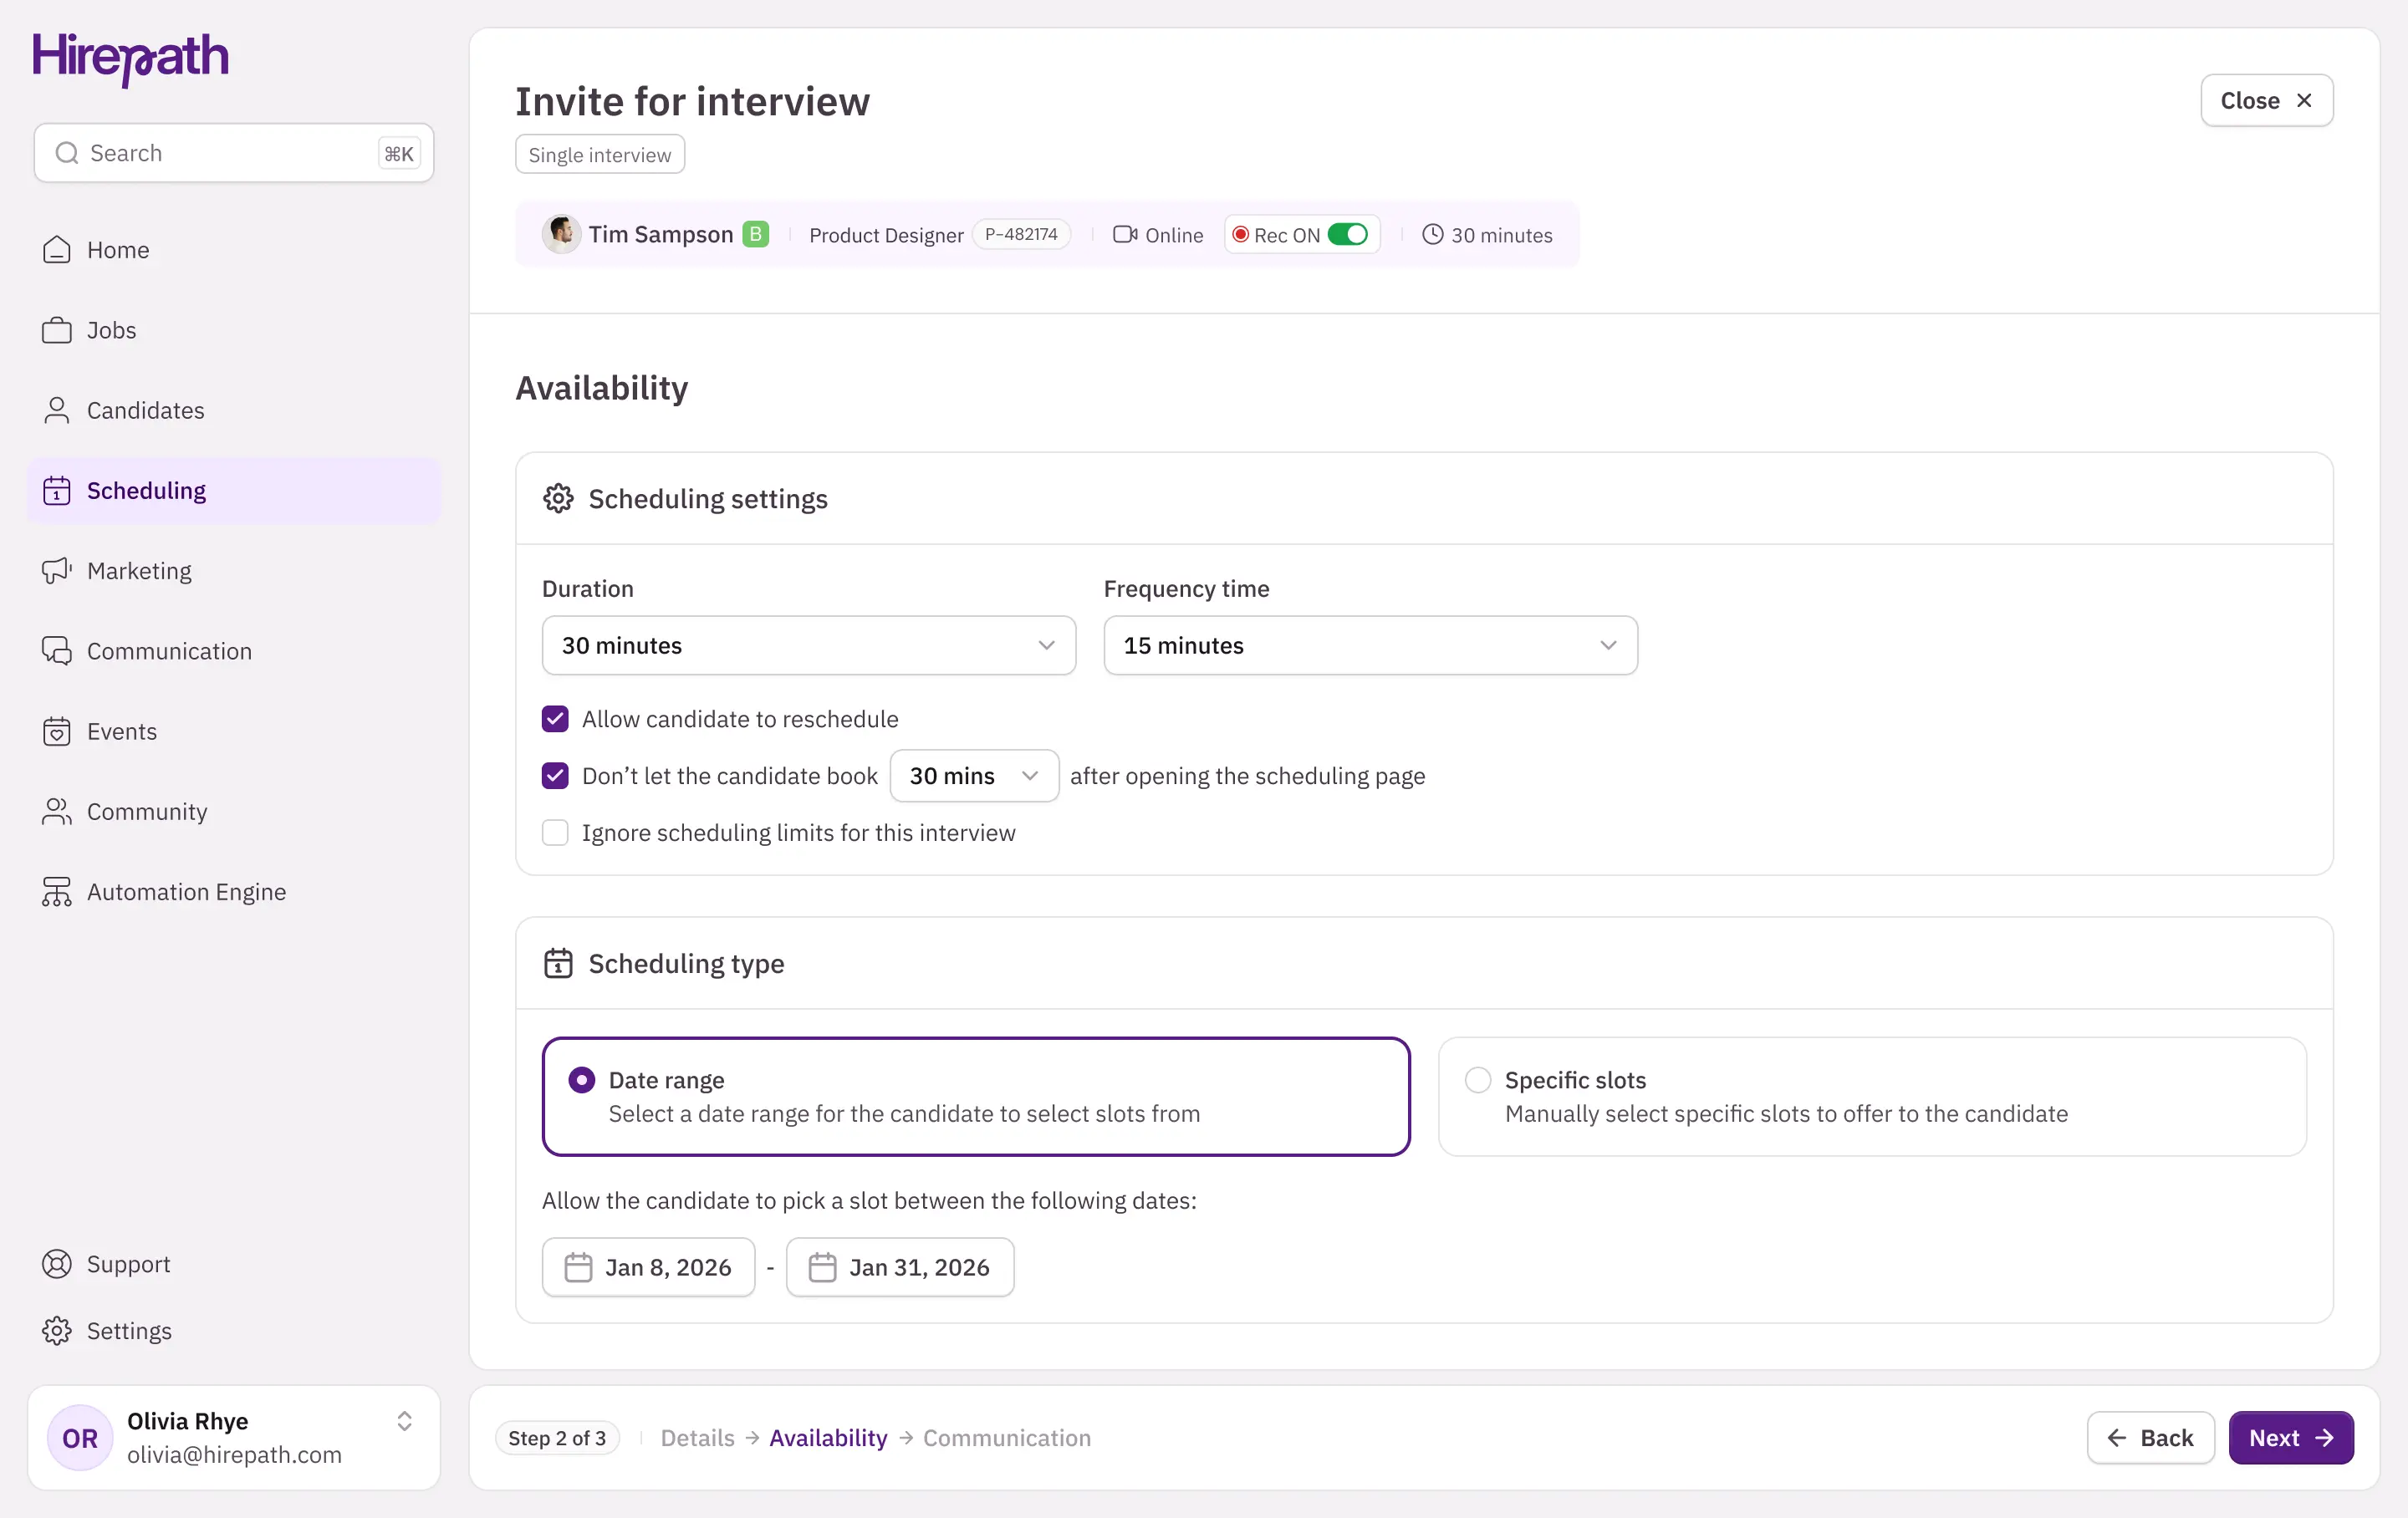Click the Scheduling type calendar icon
Viewport: 2408px width, 1518px height.
tap(558, 963)
